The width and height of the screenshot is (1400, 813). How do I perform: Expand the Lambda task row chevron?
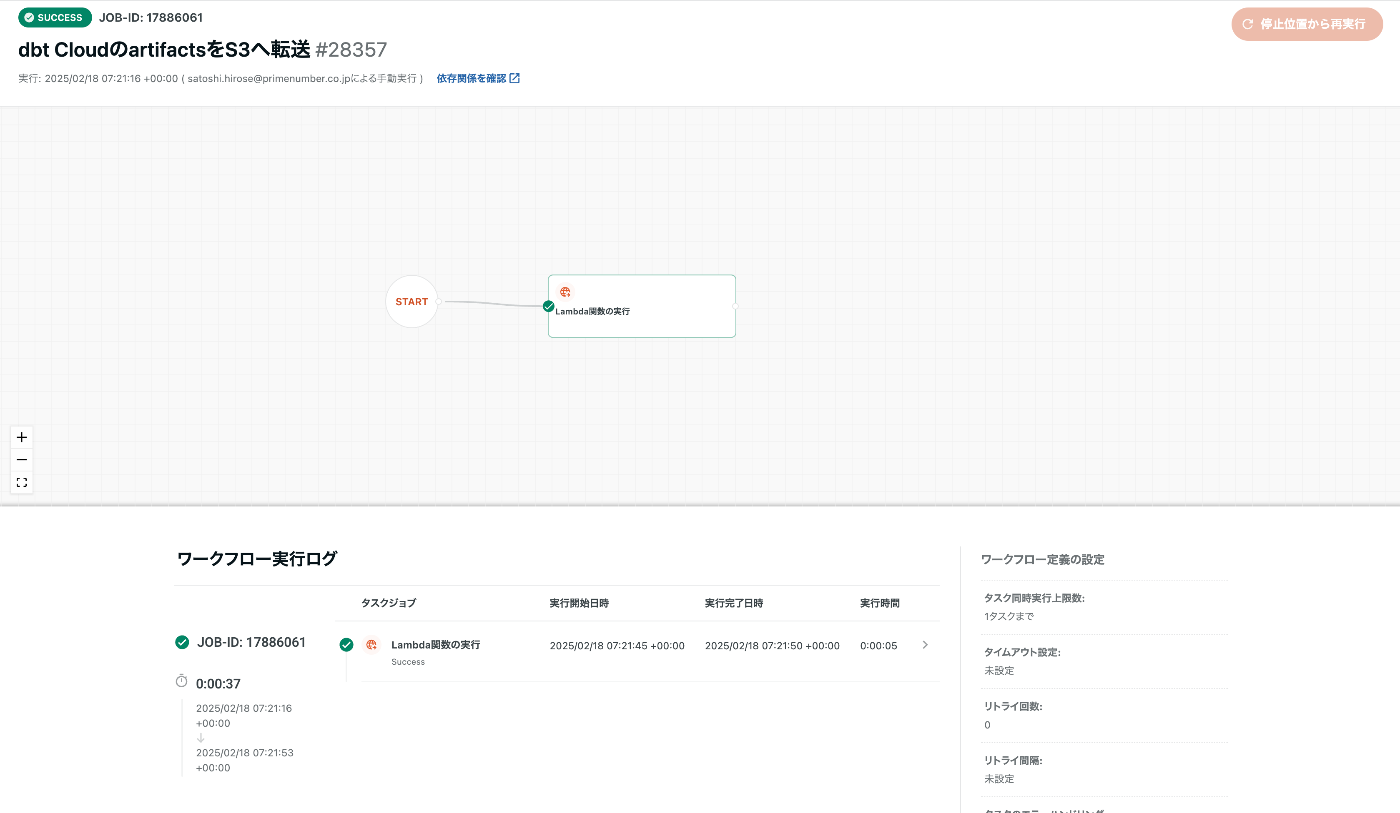[925, 645]
